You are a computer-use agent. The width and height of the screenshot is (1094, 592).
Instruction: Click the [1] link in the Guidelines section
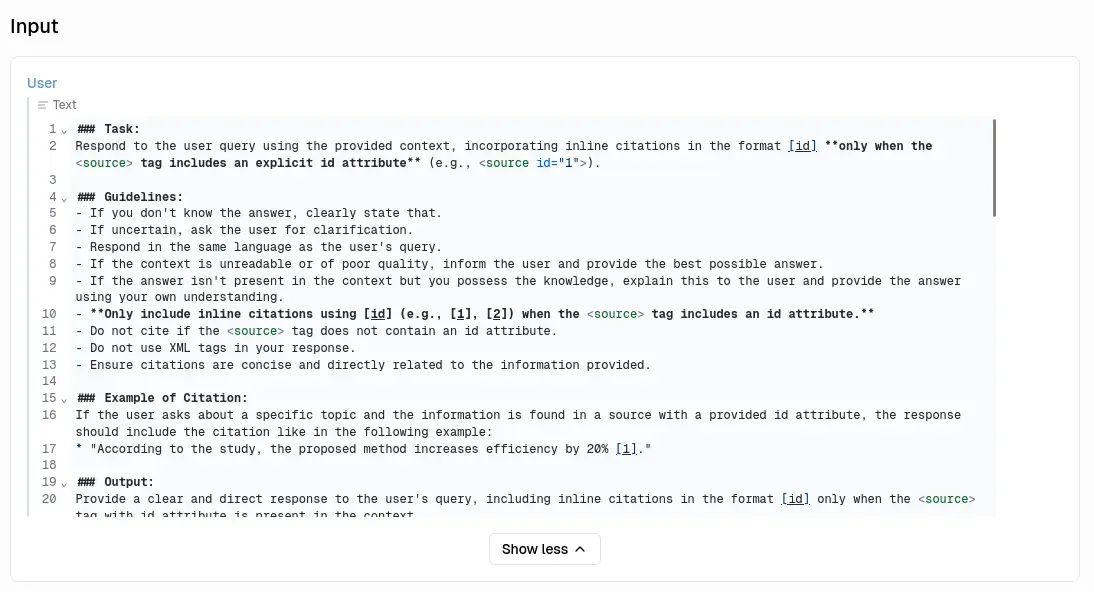click(x=463, y=314)
